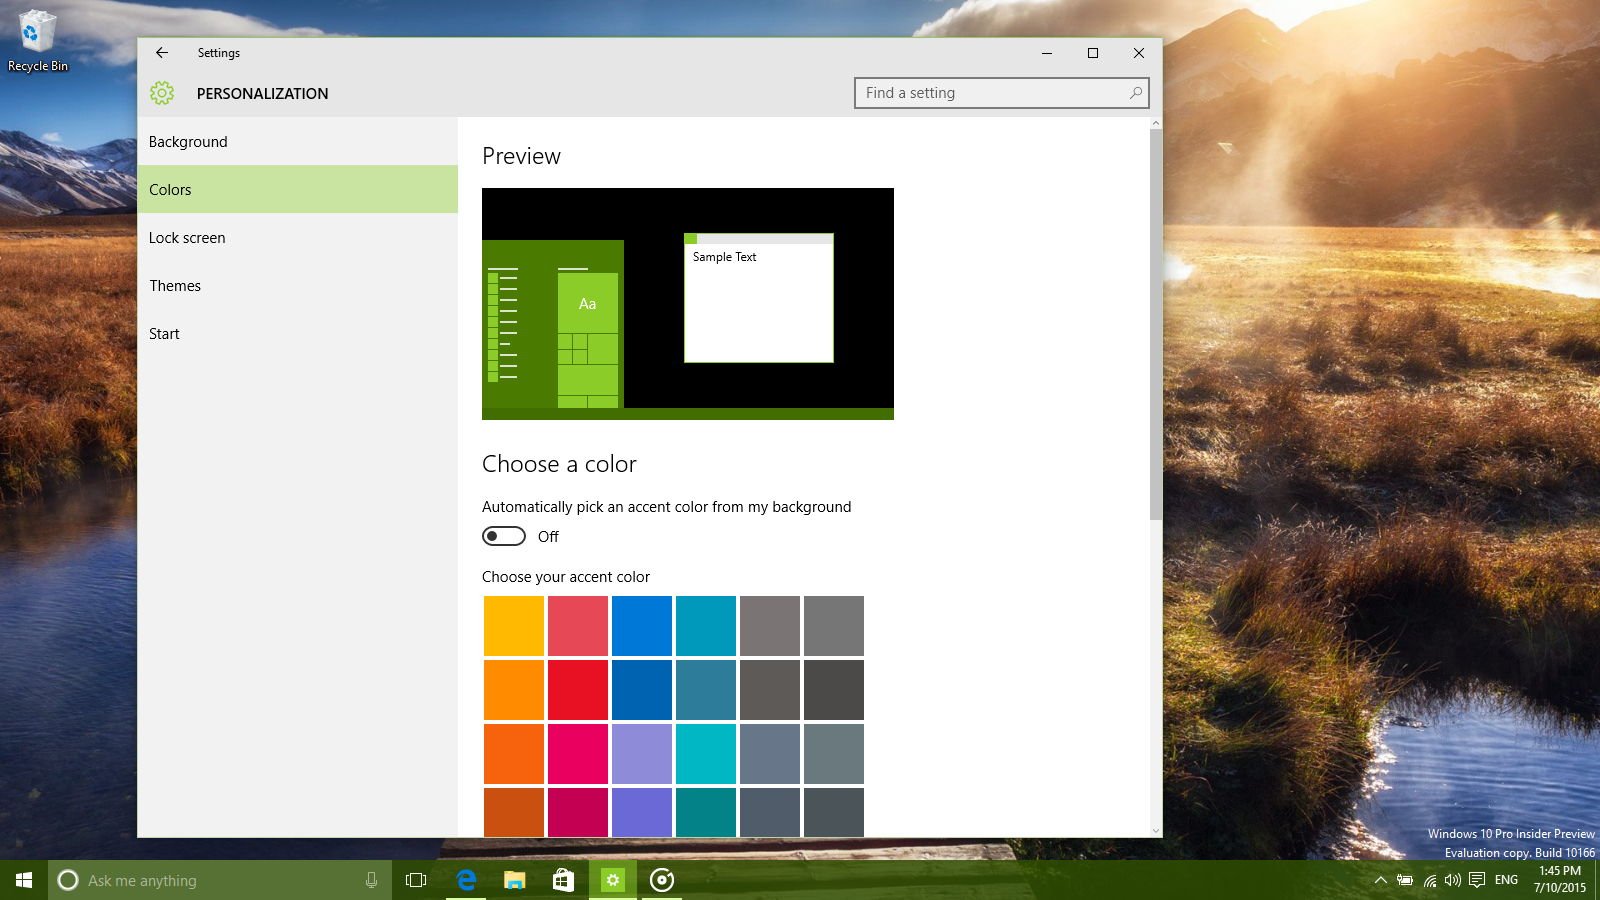Click the vertical scrollbar thumb in Settings
The width and height of the screenshot is (1600, 900).
point(1156,324)
